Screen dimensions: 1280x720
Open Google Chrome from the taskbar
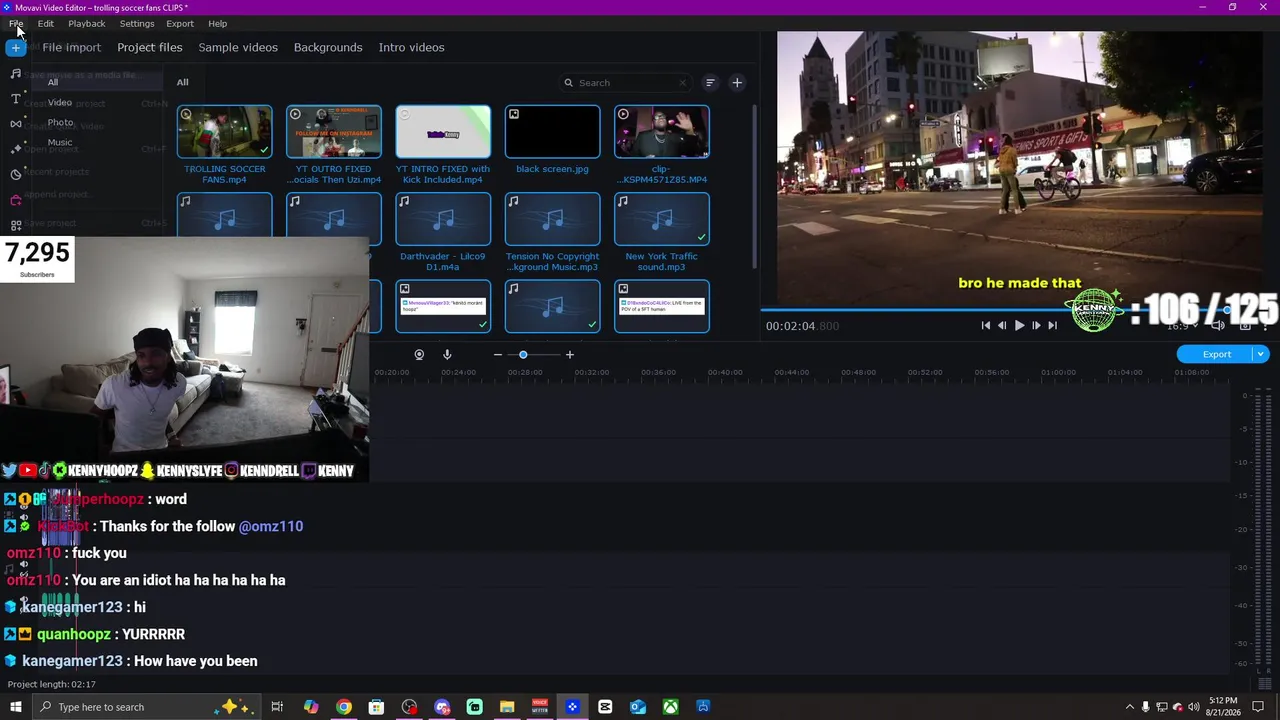343,707
